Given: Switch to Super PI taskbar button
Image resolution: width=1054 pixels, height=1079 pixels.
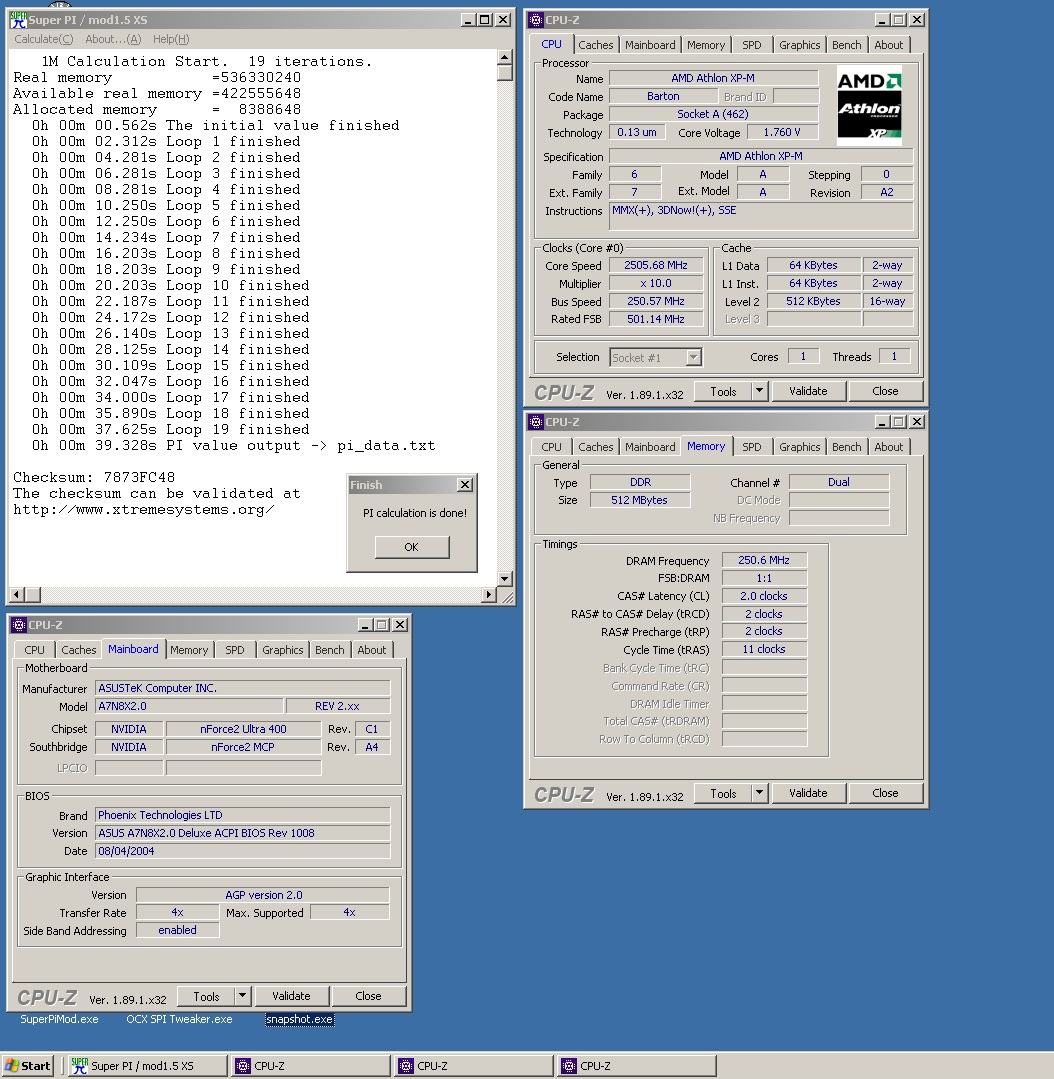Looking at the screenshot, I should (147, 1066).
